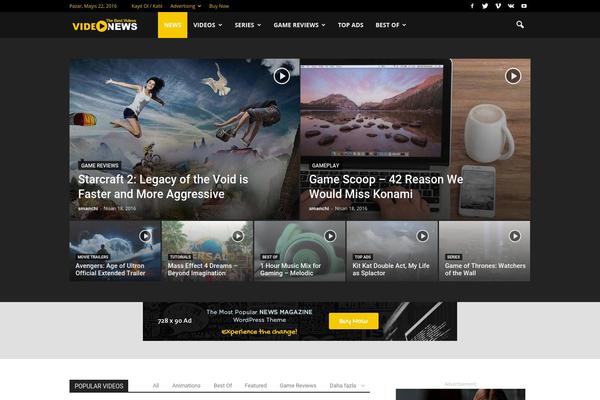Viewport: 600px width, 400px height.
Task: Open the Twitter social icon
Action: (485, 6)
